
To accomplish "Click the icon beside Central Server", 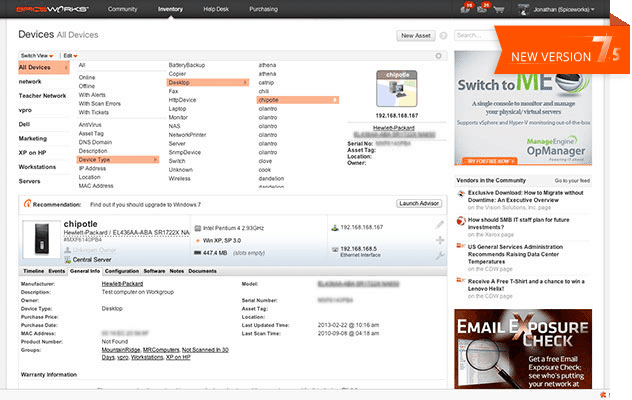I will (x=68, y=260).
